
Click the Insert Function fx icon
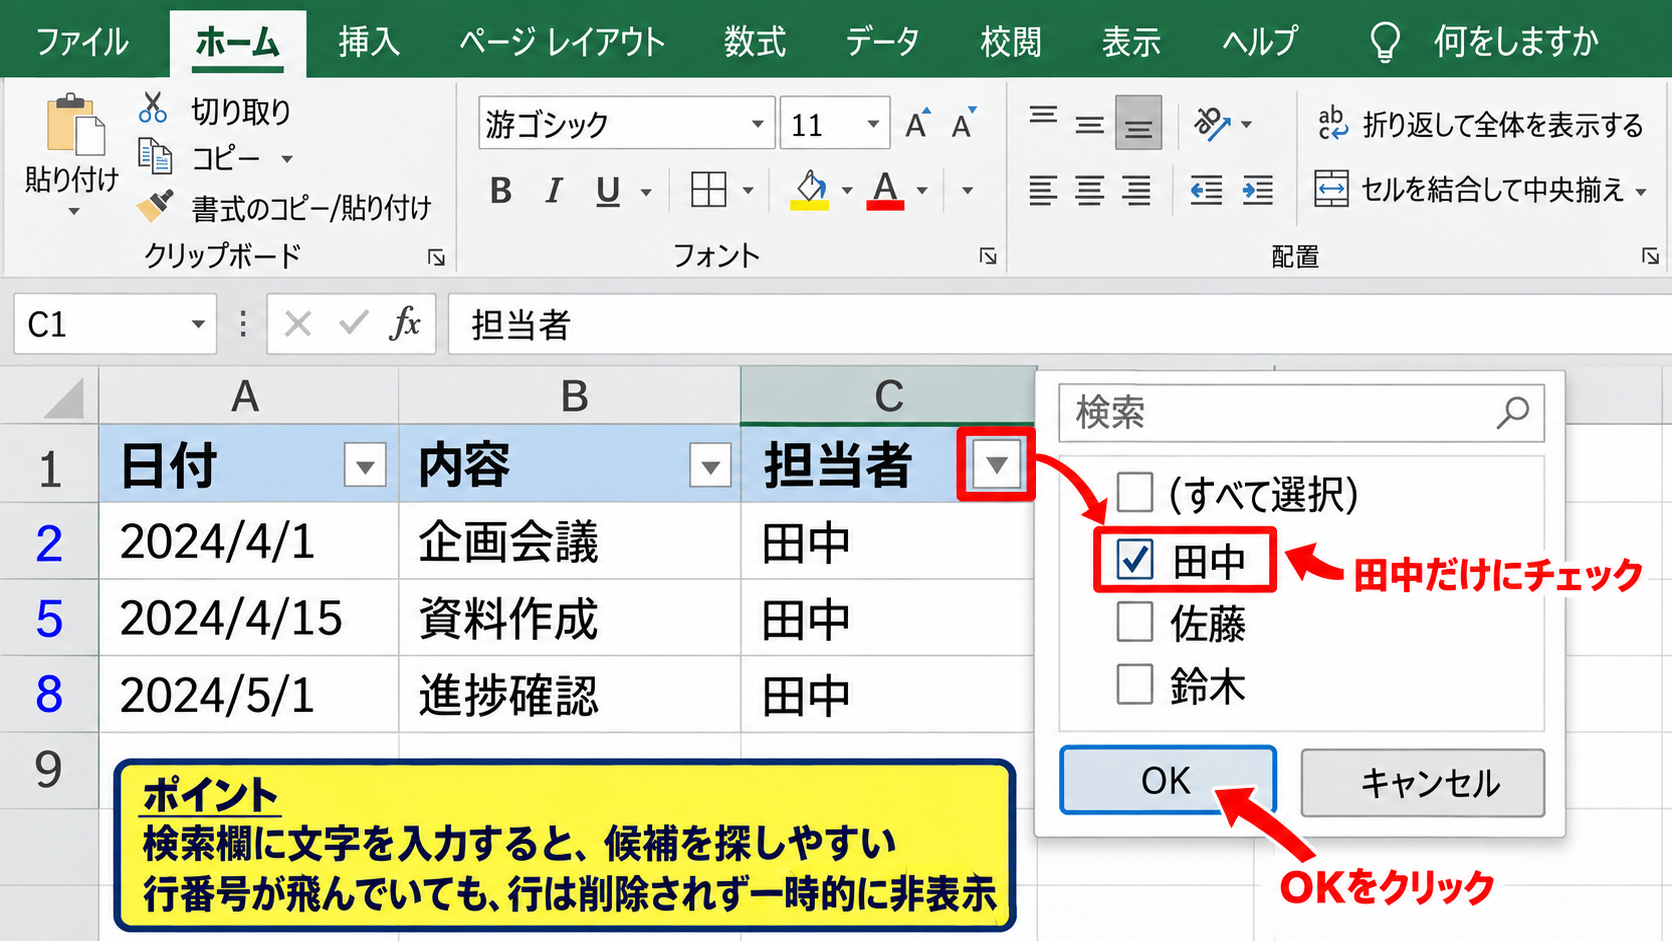pyautogui.click(x=405, y=324)
